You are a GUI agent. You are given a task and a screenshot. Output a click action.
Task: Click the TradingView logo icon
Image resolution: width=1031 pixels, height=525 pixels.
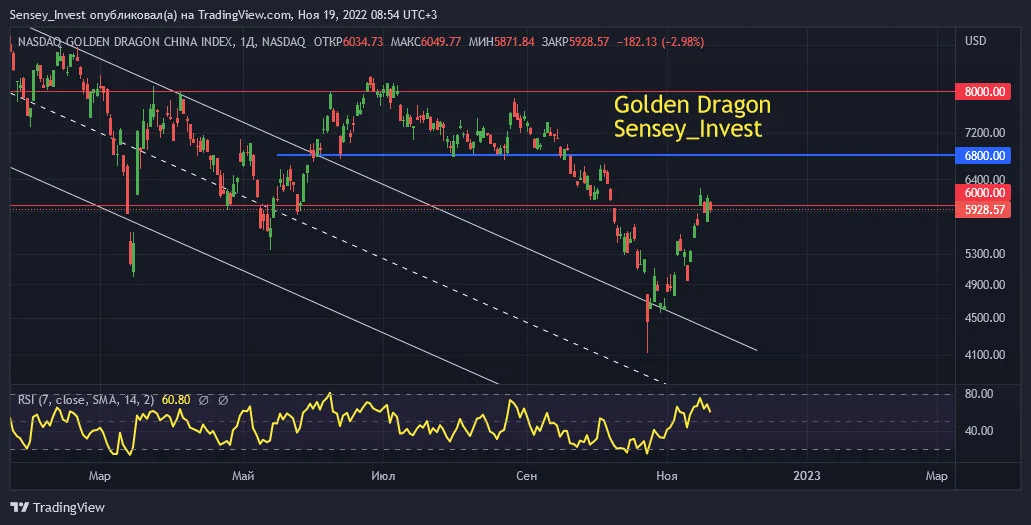pos(20,507)
